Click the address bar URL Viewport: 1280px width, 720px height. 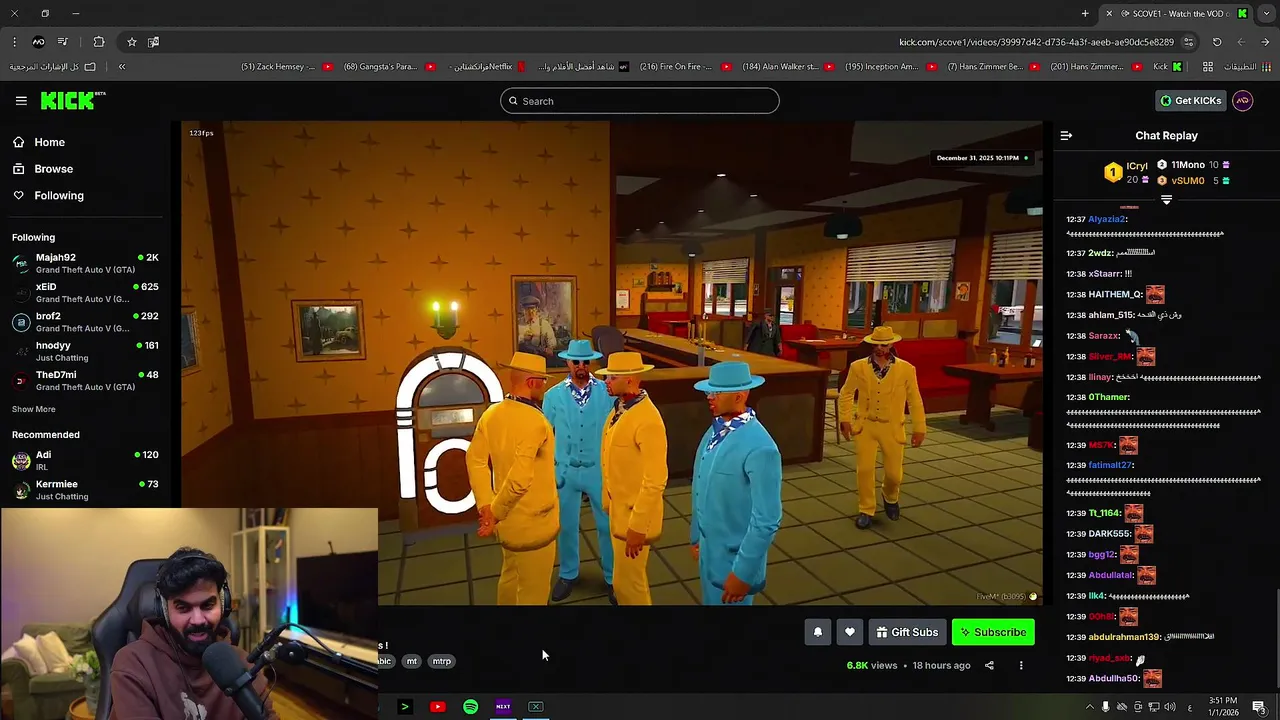(x=1036, y=42)
